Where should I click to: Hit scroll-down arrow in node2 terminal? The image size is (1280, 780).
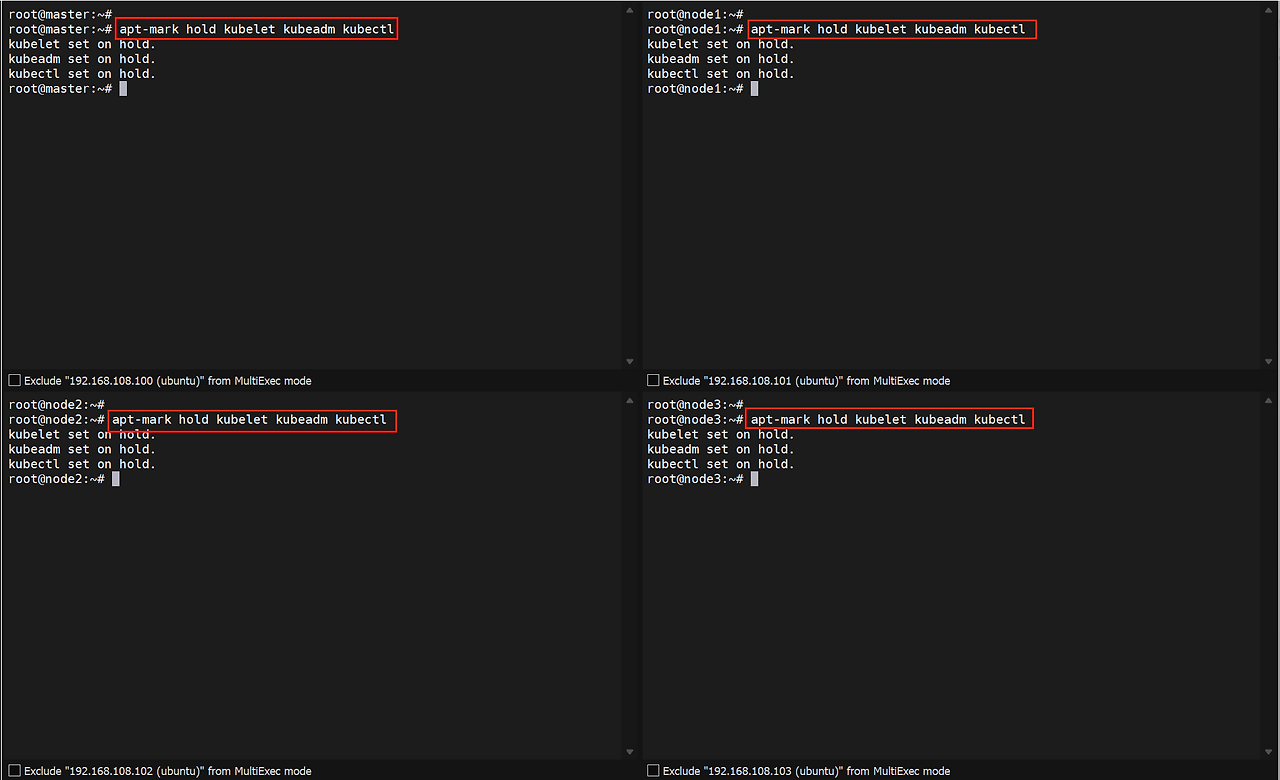pyautogui.click(x=630, y=752)
